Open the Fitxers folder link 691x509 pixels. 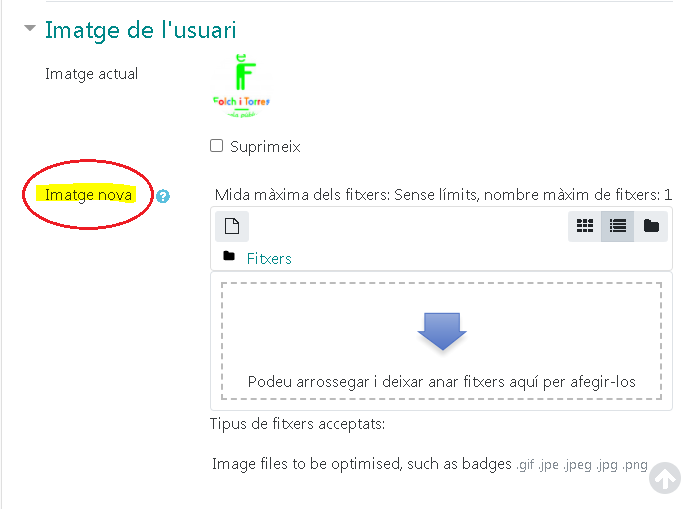269,258
